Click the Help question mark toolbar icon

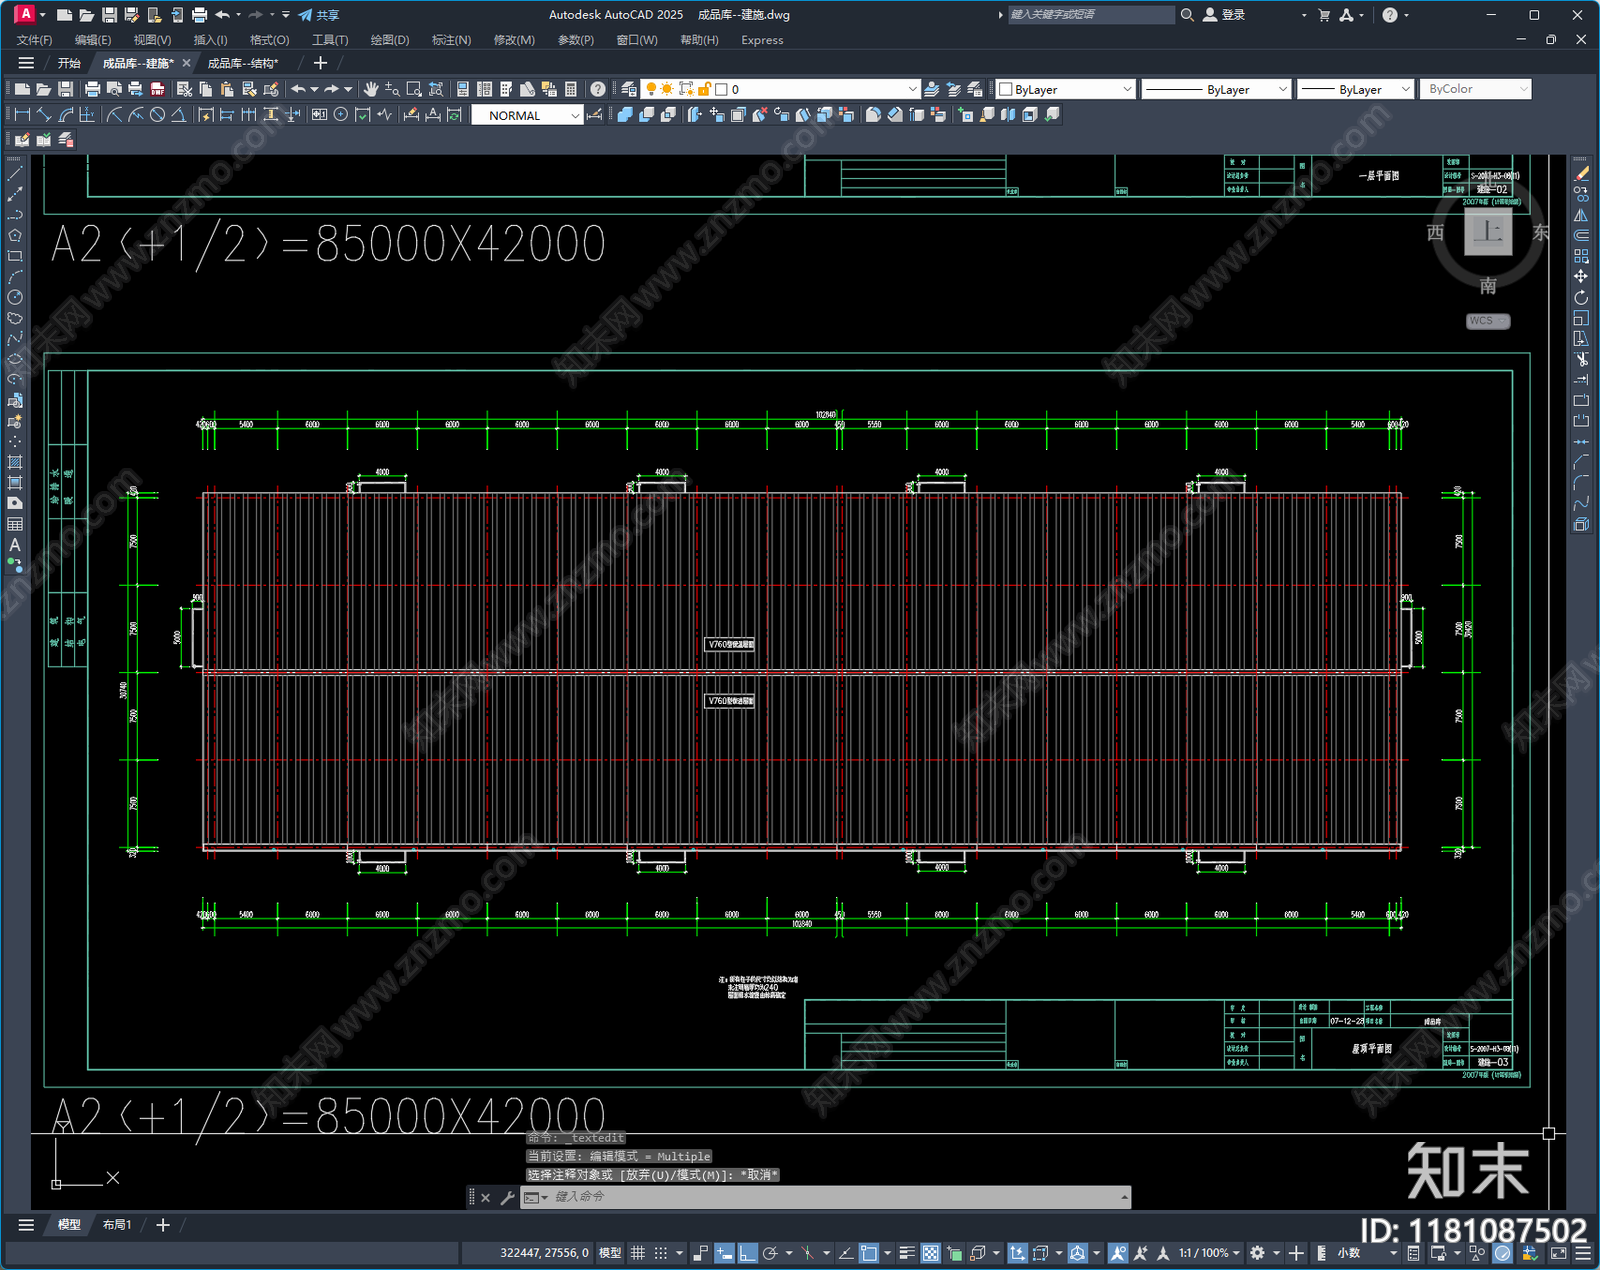[x=598, y=89]
